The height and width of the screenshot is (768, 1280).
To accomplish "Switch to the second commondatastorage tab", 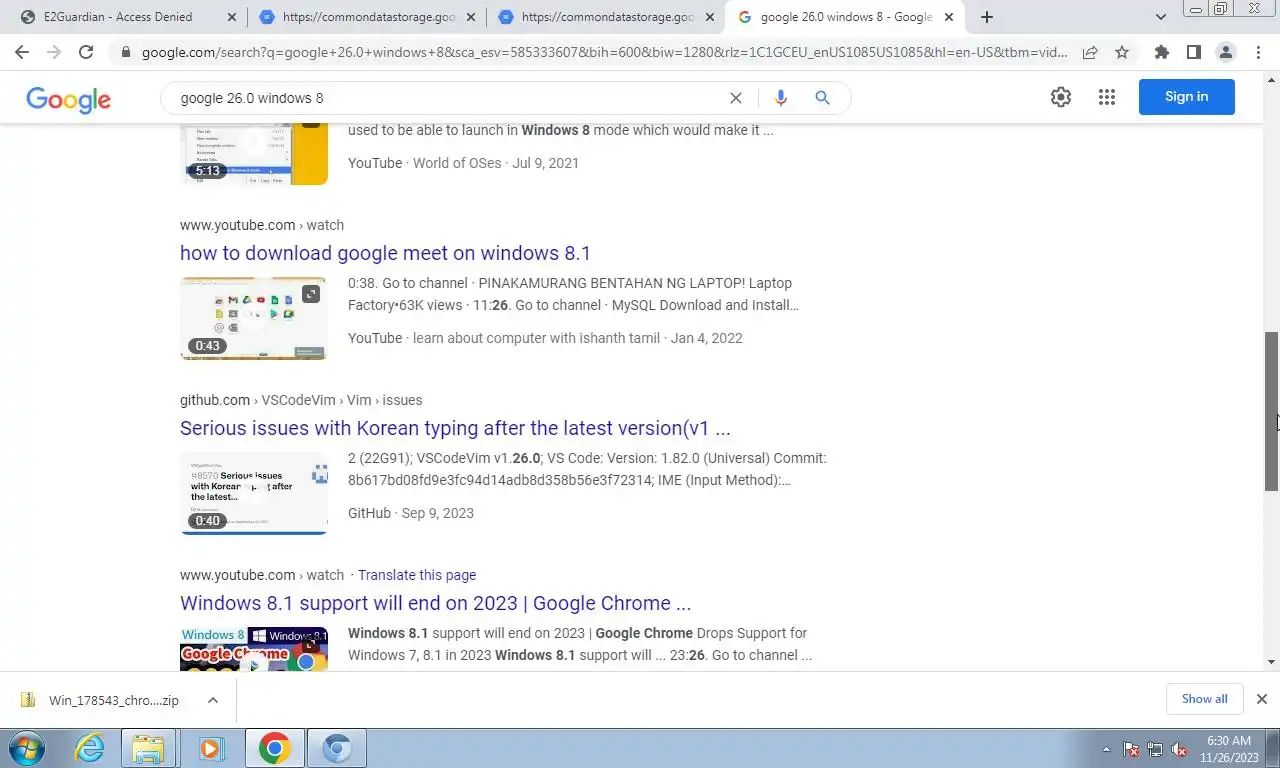I will 608,17.
